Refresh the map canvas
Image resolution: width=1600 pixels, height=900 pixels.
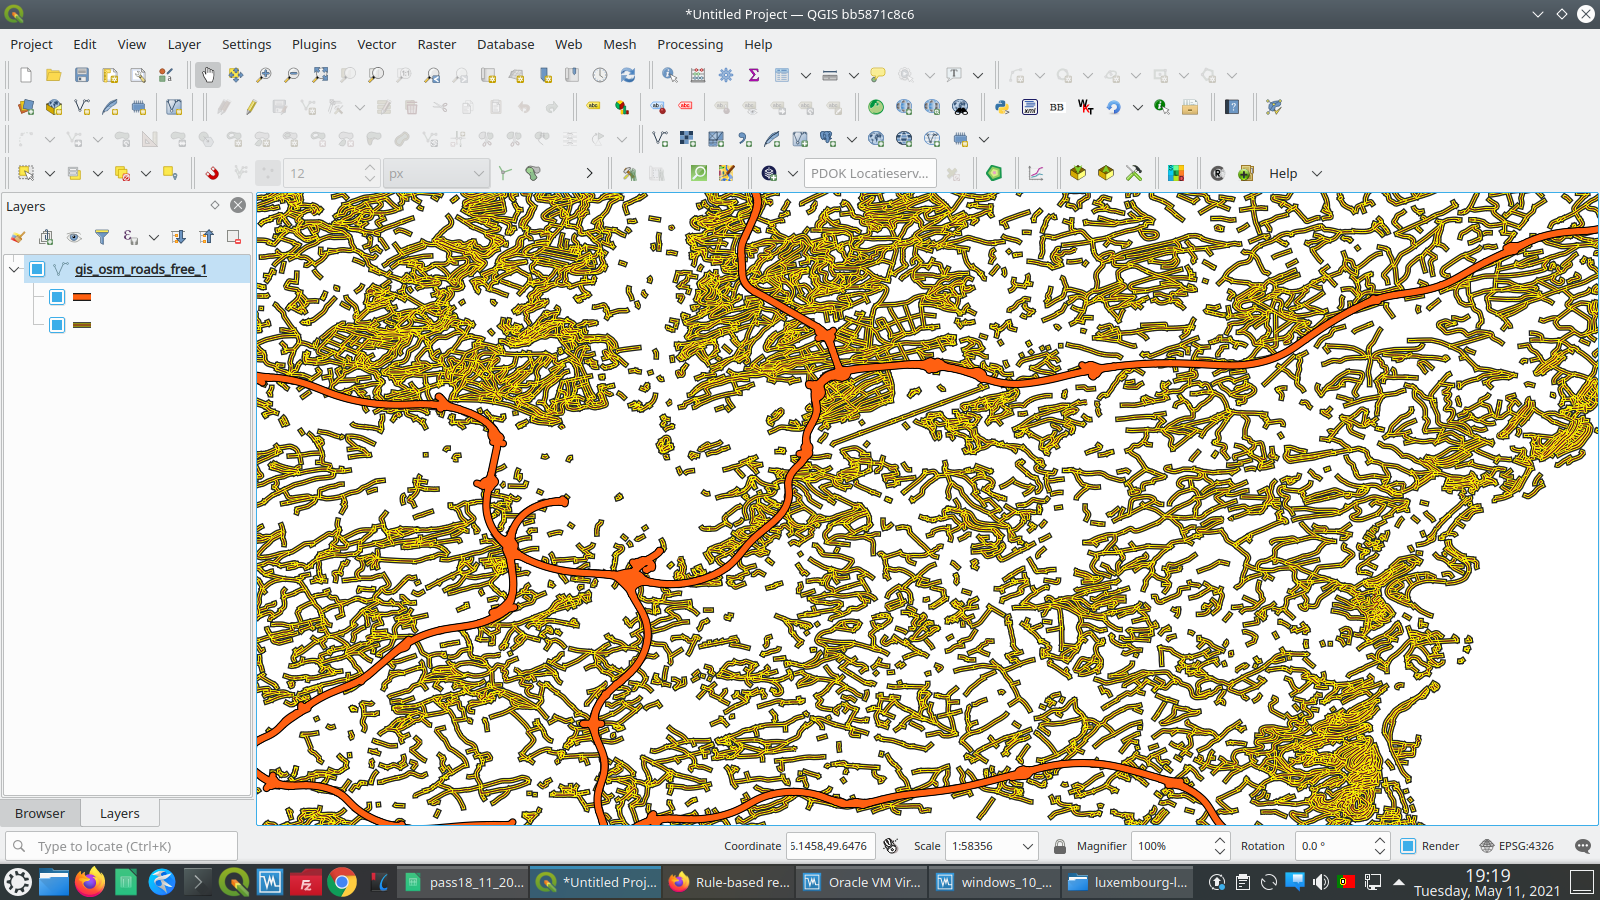(x=628, y=75)
